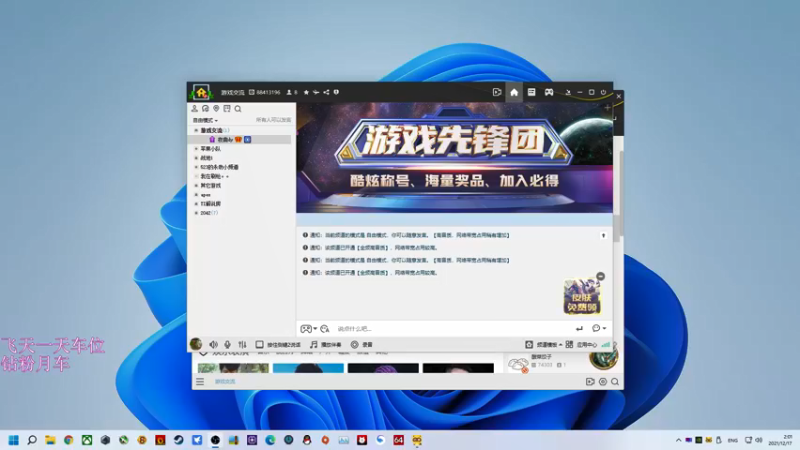Open the audio mixer sliders icon
Viewport: 800px width, 450px height.
click(242, 344)
